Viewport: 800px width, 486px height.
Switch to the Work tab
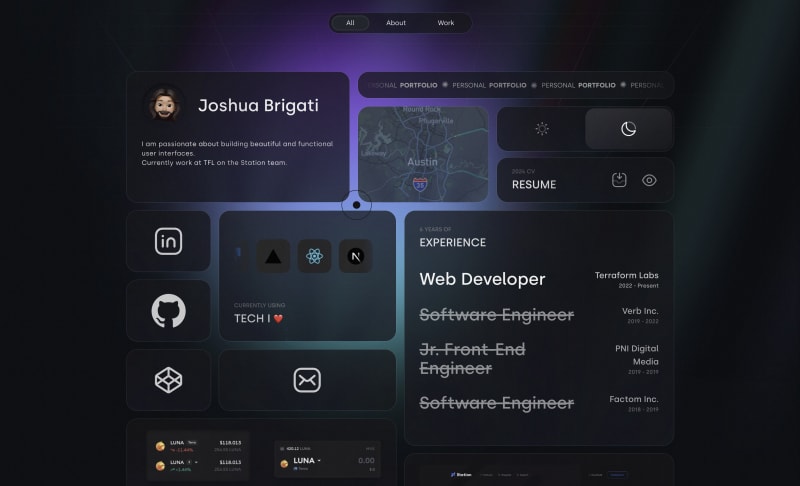[446, 23]
